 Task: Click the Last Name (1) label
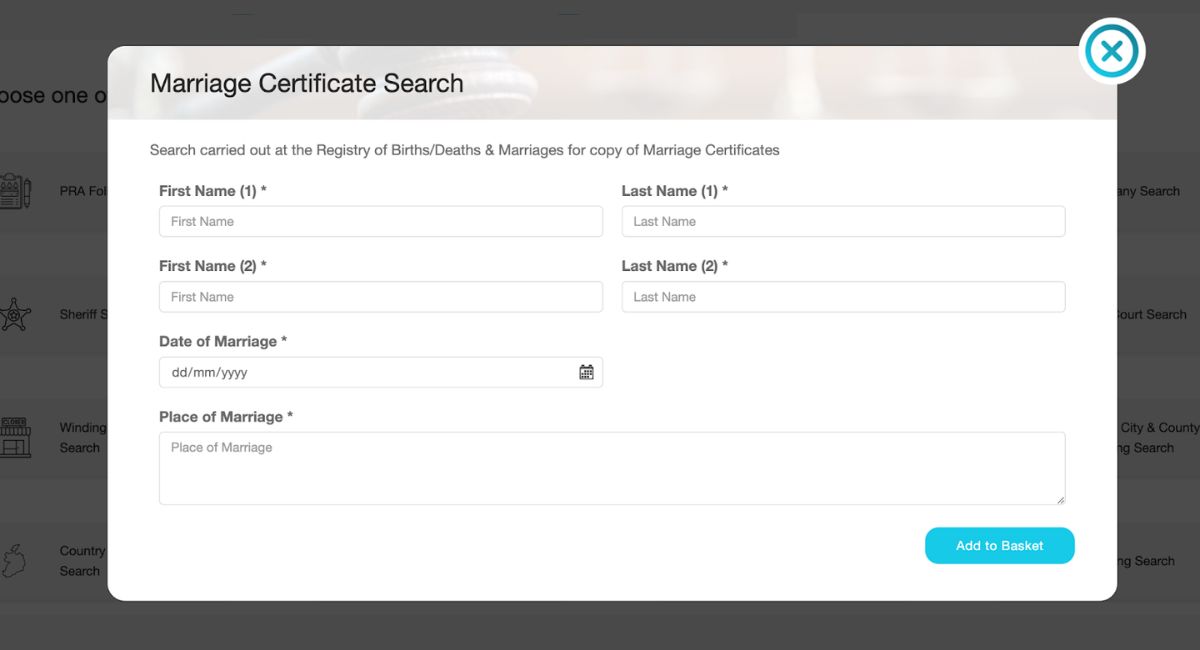pyautogui.click(x=675, y=190)
